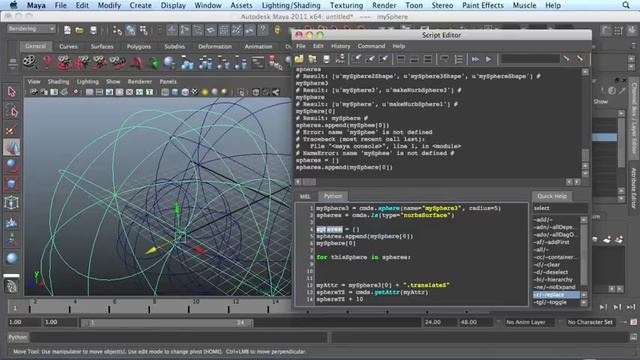The image size is (640, 360).
Task: Click frame 10 on the time slider
Action: coord(196,302)
